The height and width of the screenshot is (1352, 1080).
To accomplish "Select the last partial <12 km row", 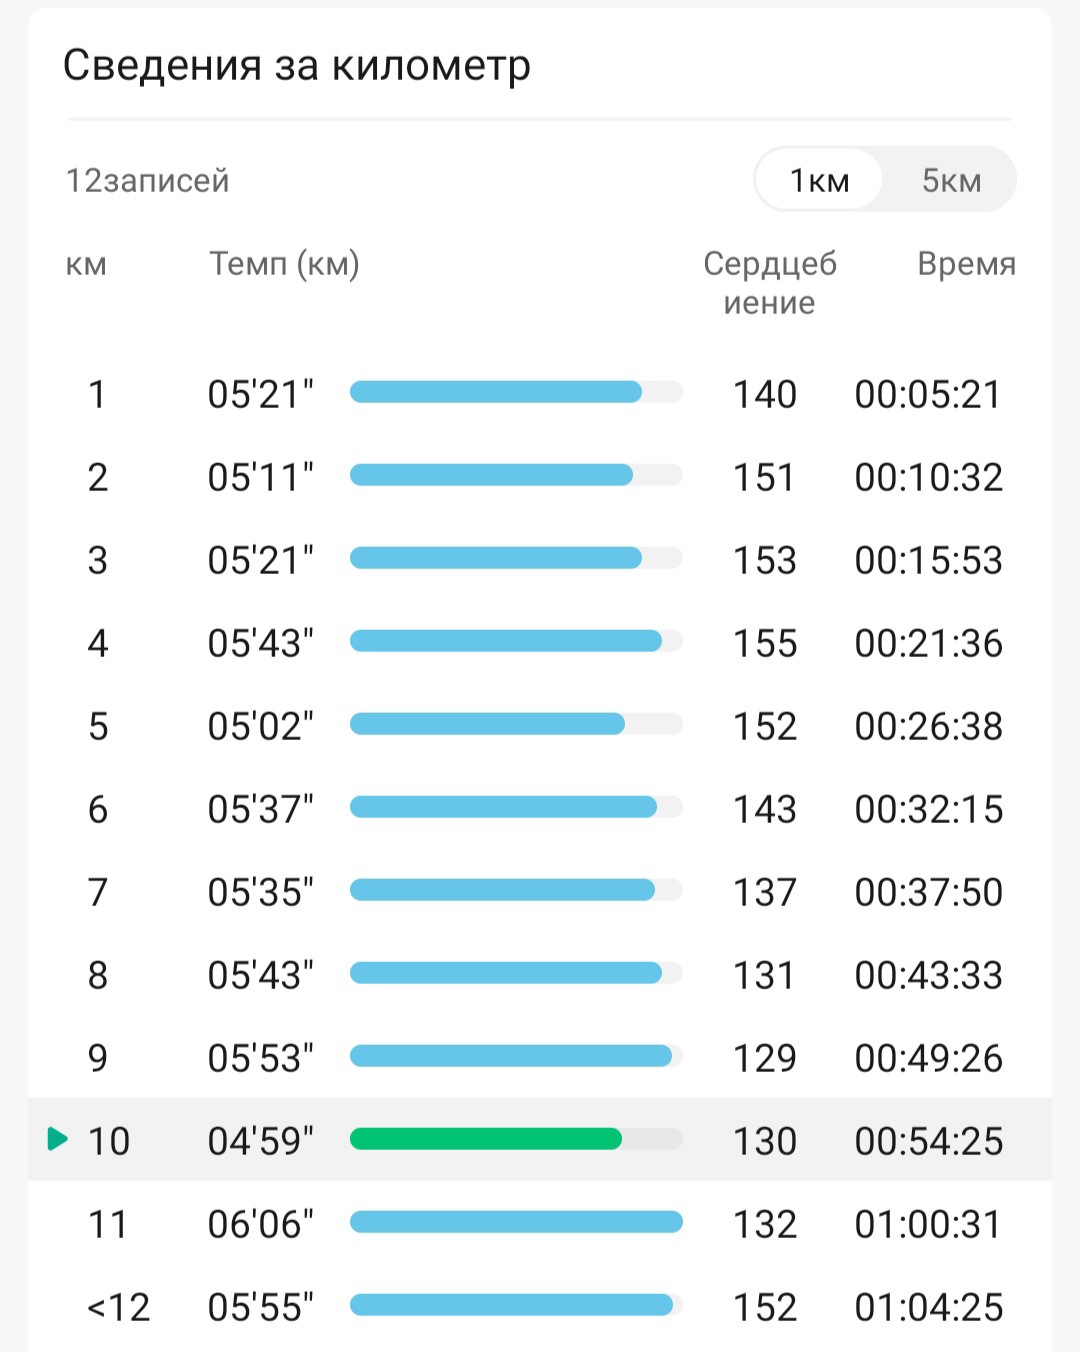I will [540, 1306].
